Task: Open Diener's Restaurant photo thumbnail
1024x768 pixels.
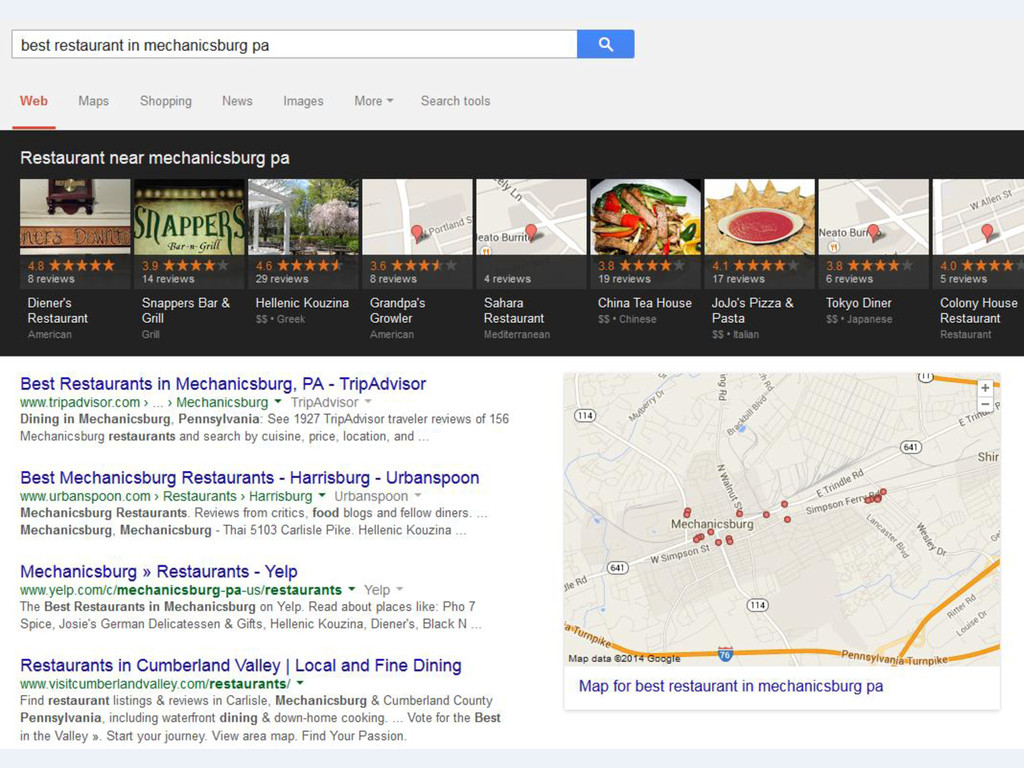Action: click(75, 217)
